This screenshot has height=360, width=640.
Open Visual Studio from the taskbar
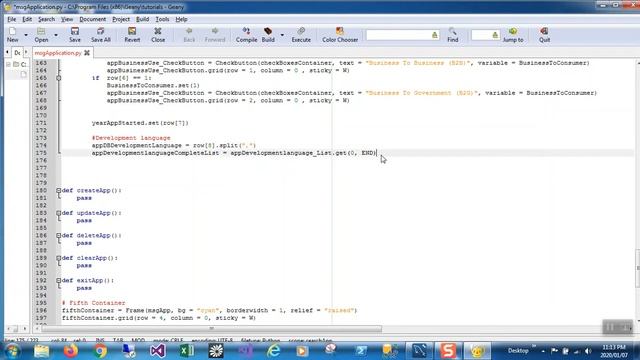[x=158, y=351]
